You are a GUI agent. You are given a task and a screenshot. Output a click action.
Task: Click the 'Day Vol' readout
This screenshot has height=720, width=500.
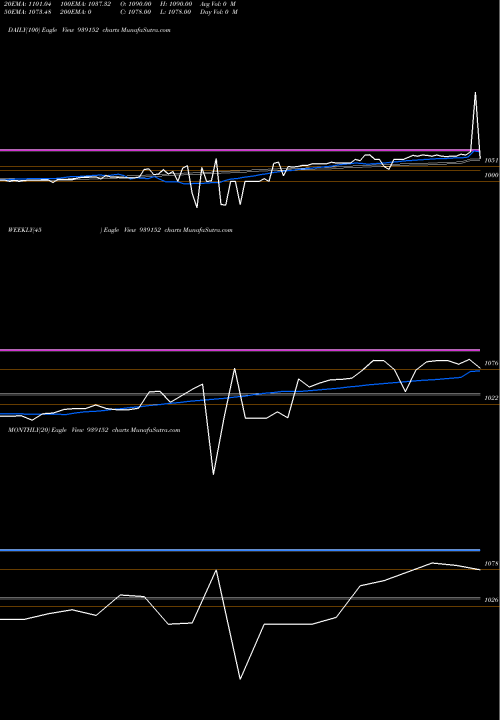click(219, 12)
